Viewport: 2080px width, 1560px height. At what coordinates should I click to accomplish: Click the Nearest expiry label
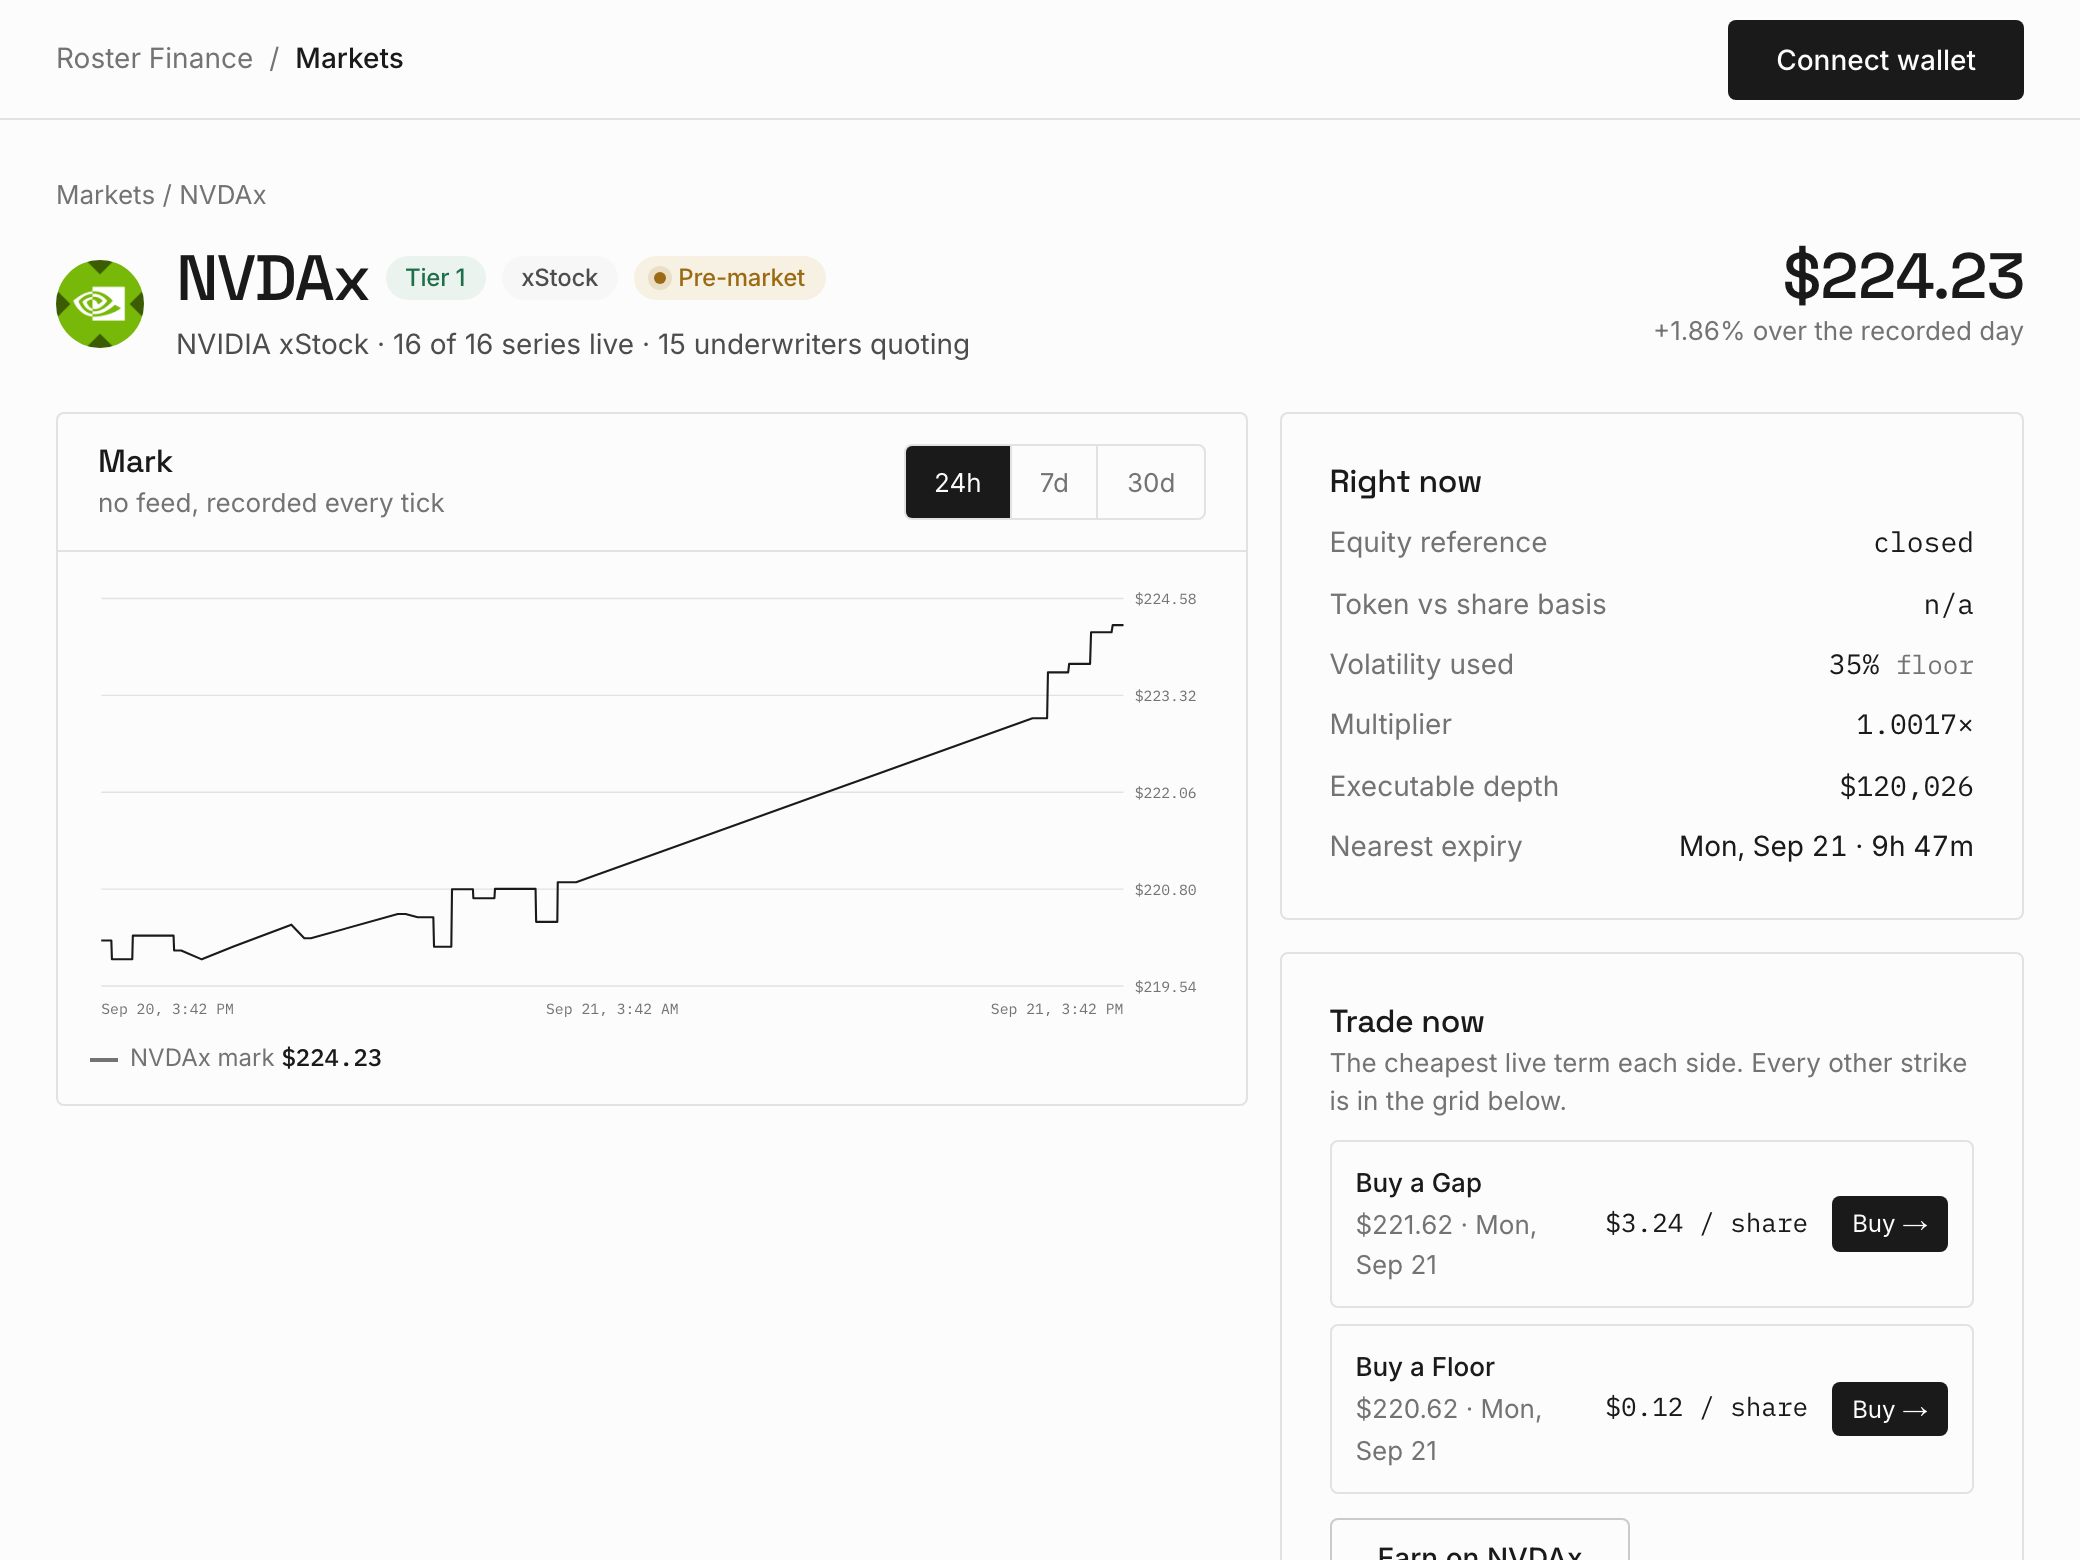1425,847
